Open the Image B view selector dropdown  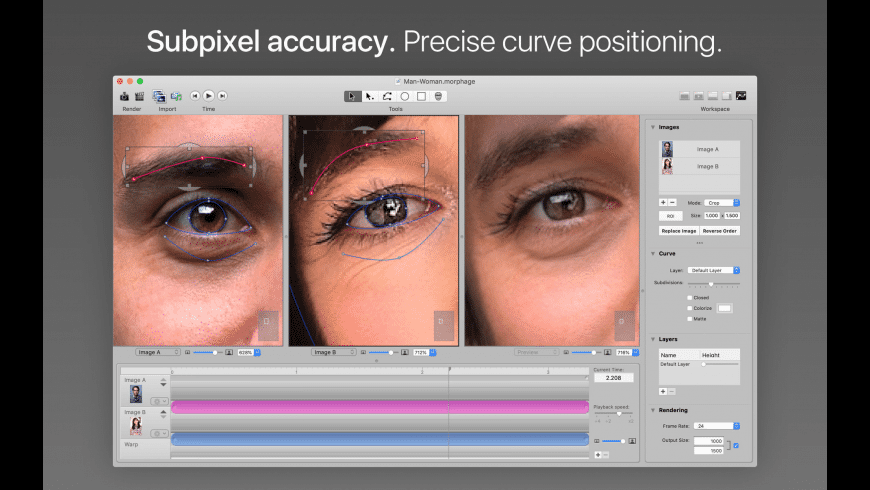point(333,352)
